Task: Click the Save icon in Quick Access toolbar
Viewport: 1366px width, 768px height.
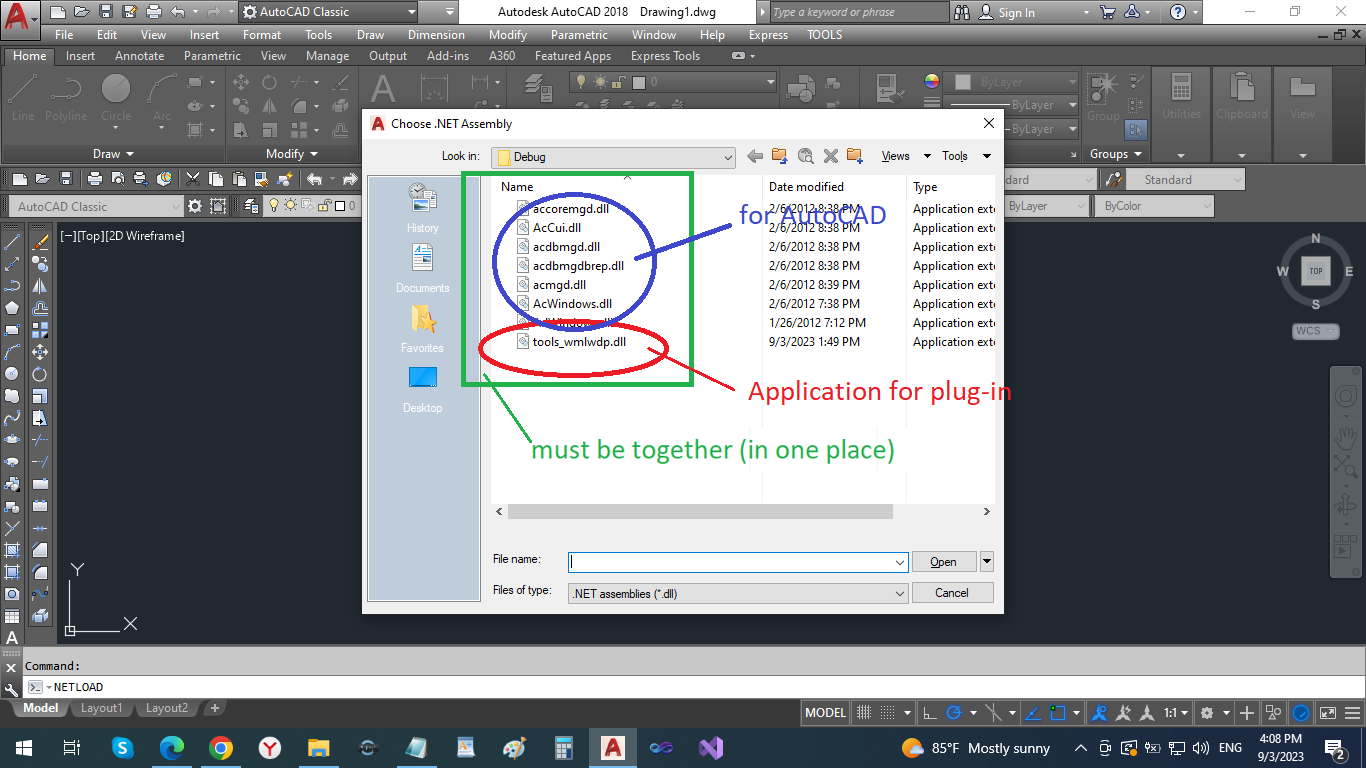Action: 104,13
